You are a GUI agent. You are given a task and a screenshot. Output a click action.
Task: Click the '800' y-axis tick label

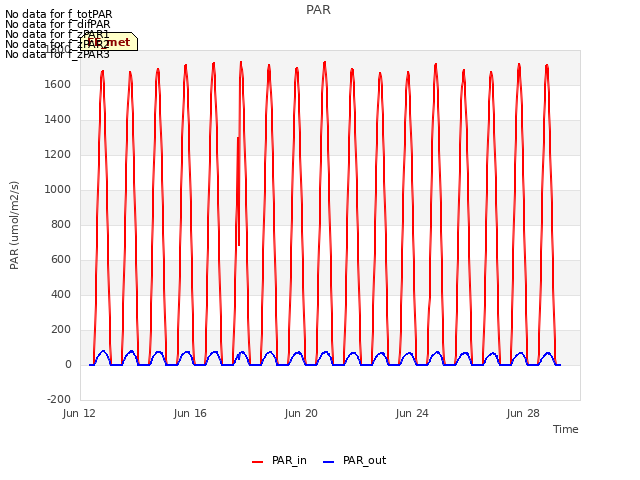(x=61, y=224)
